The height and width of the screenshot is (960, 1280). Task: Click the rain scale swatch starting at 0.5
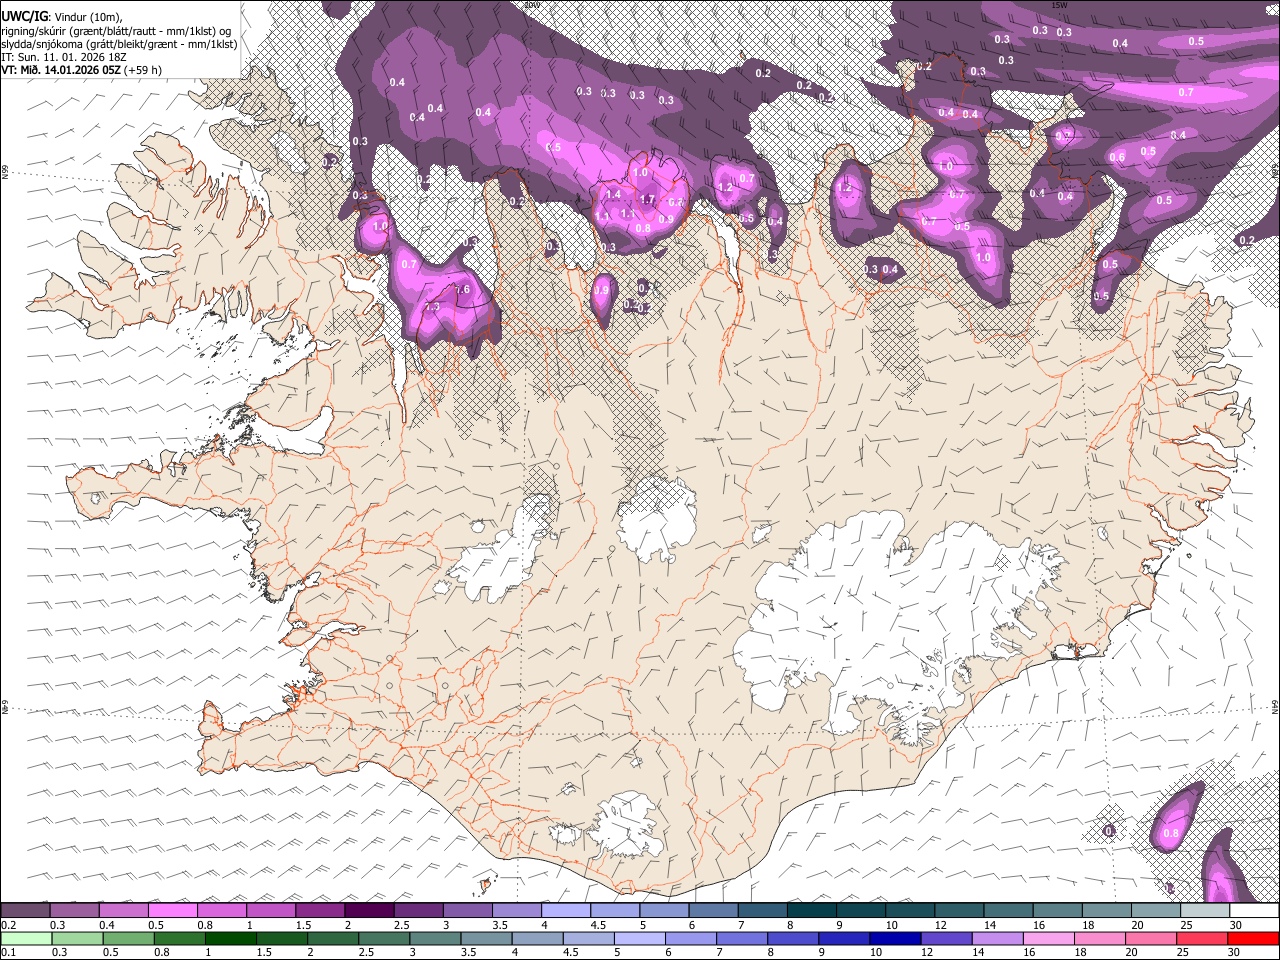point(128,939)
